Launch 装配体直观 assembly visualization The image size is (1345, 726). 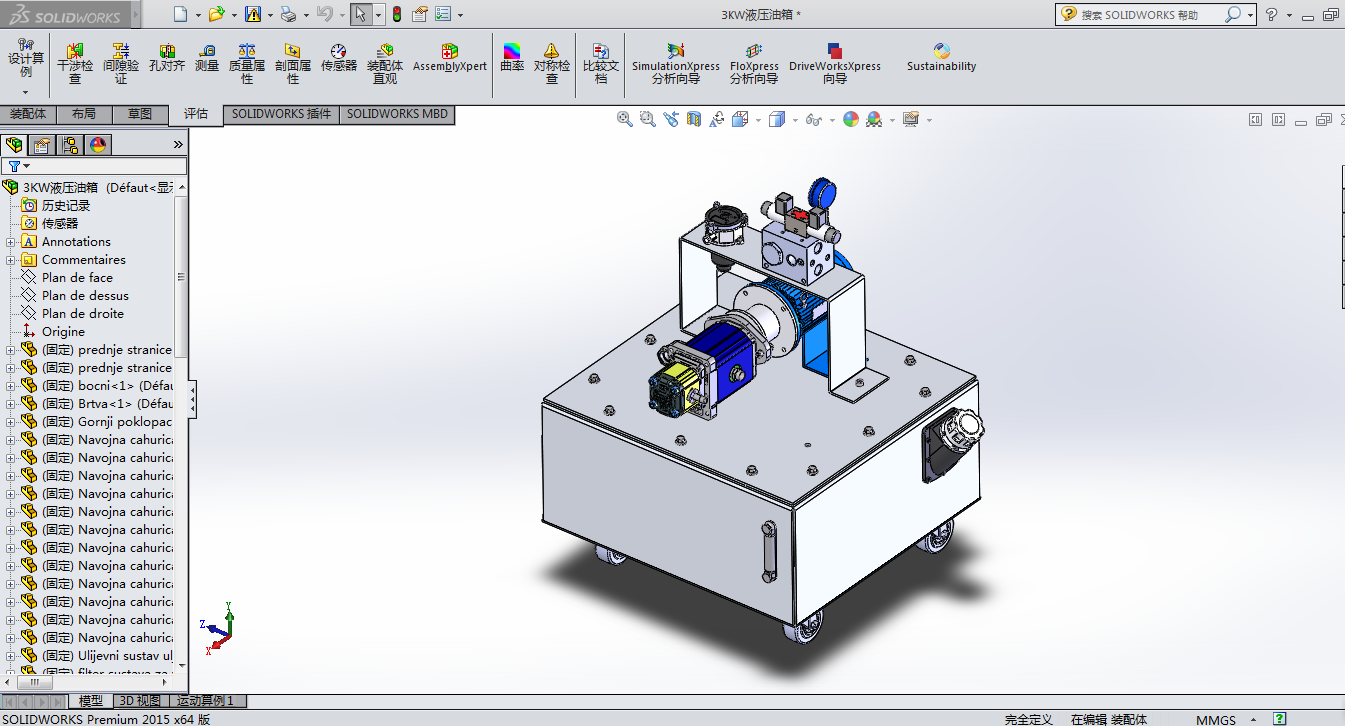click(385, 63)
